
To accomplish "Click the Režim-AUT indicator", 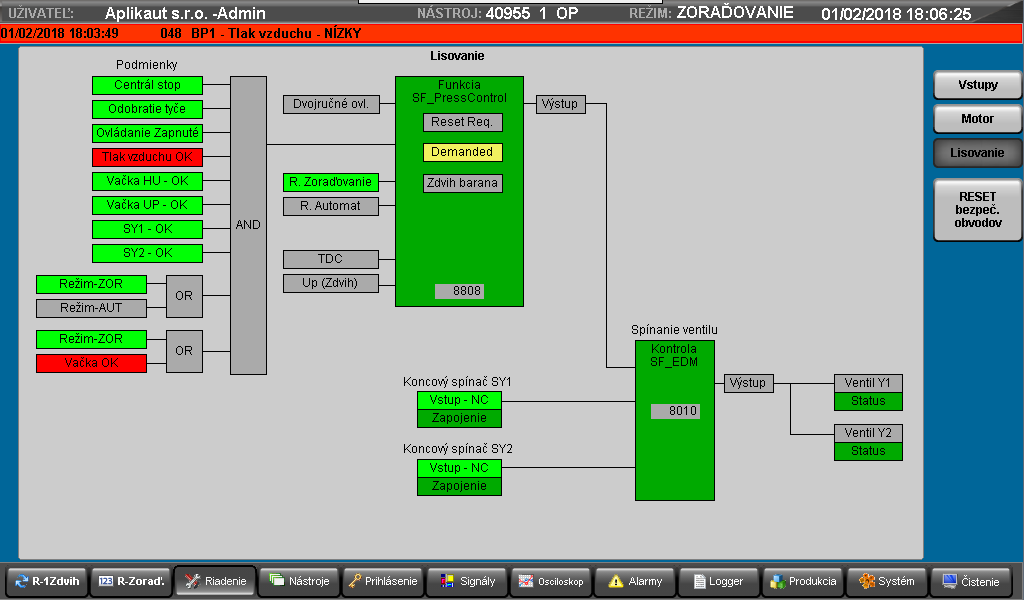I will coord(91,308).
